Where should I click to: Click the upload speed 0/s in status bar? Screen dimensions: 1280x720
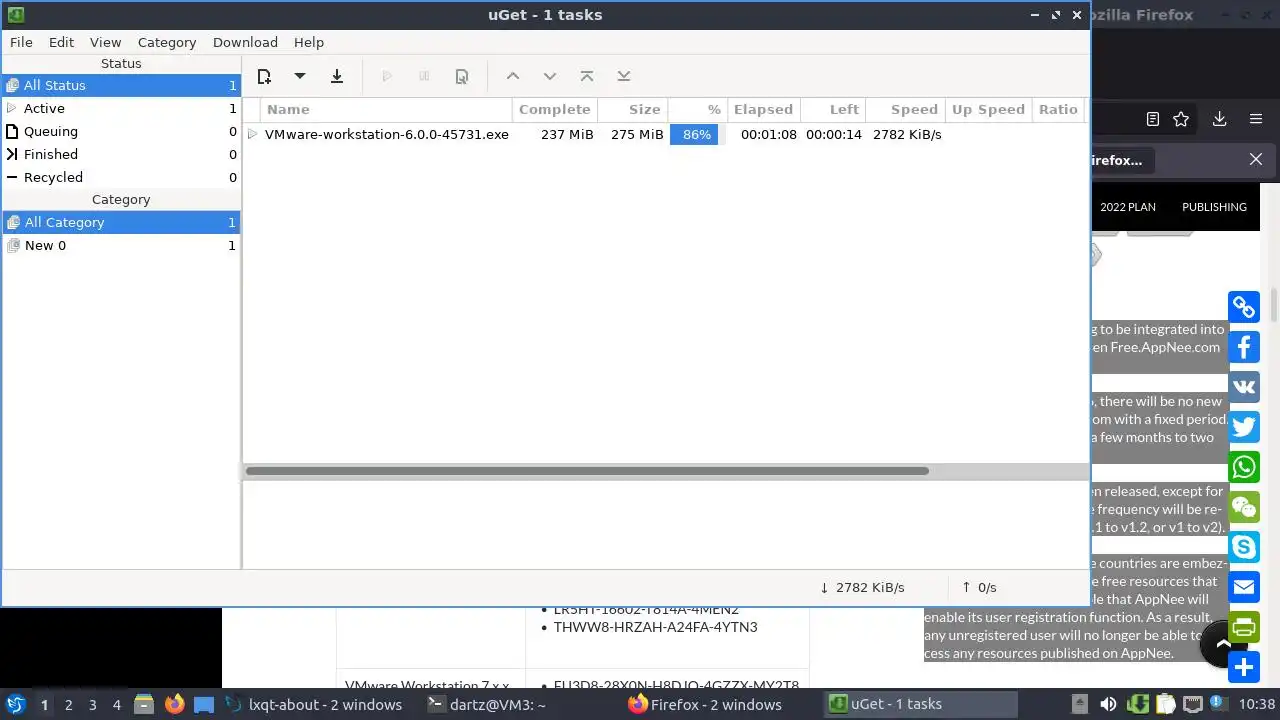(x=979, y=587)
